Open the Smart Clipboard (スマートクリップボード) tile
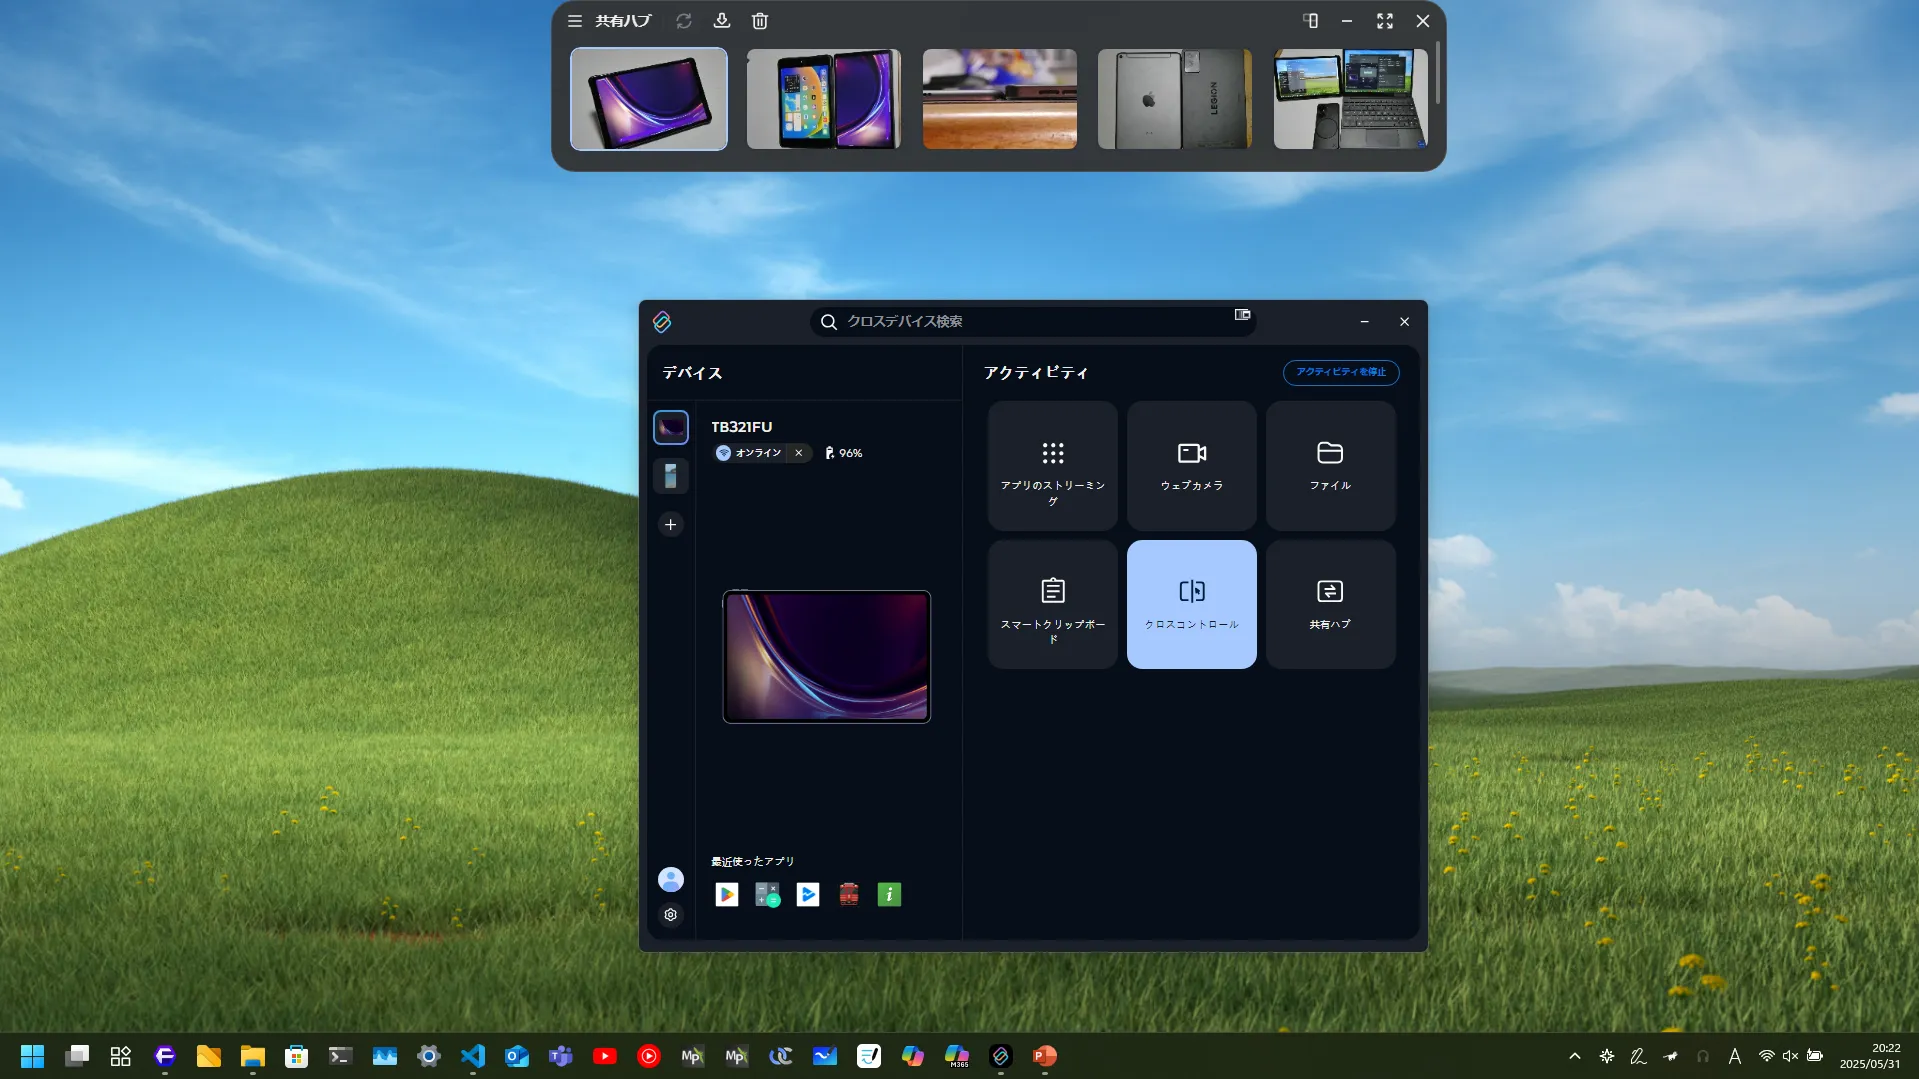Viewport: 1919px width, 1079px height. 1052,605
